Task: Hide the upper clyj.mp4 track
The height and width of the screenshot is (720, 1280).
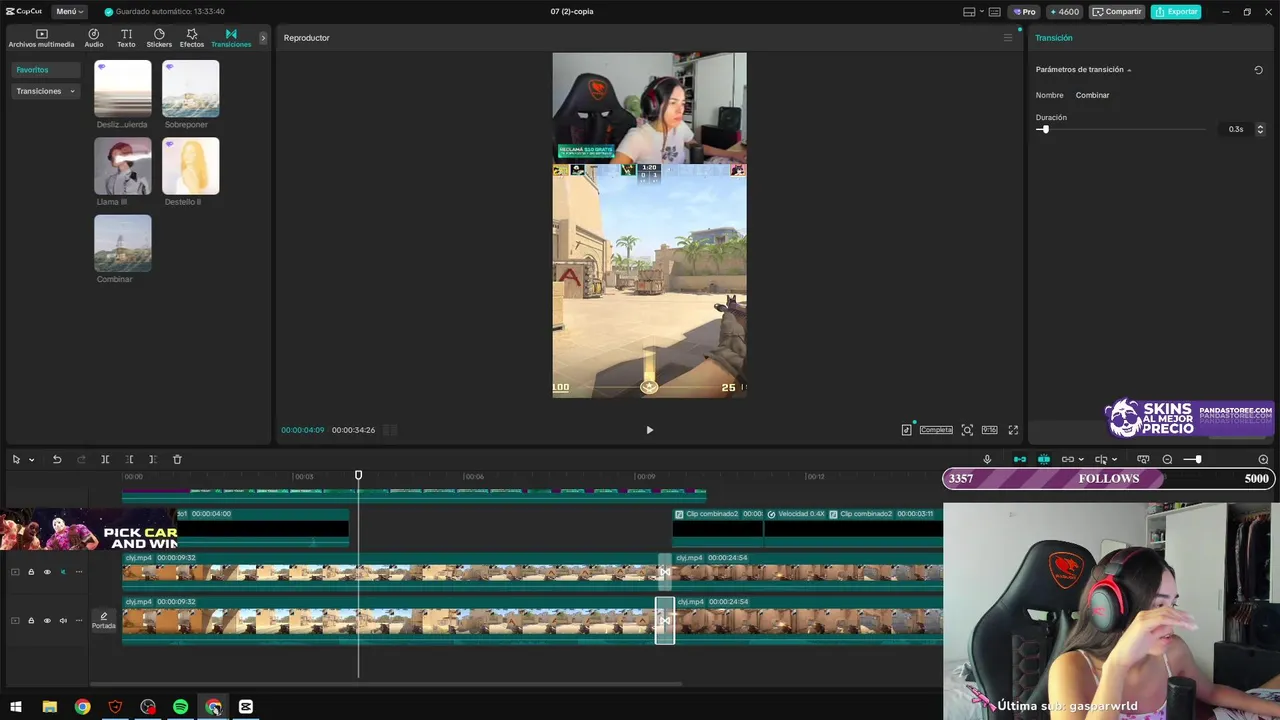Action: 47,572
